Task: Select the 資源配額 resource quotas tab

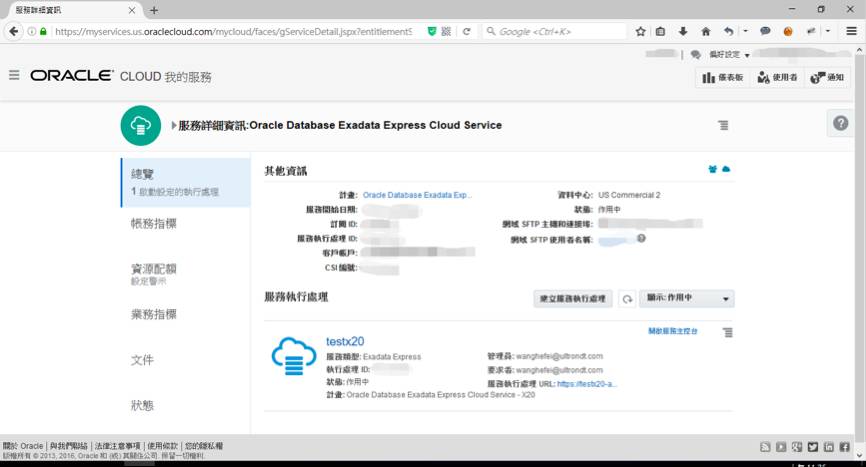Action: coord(154,269)
